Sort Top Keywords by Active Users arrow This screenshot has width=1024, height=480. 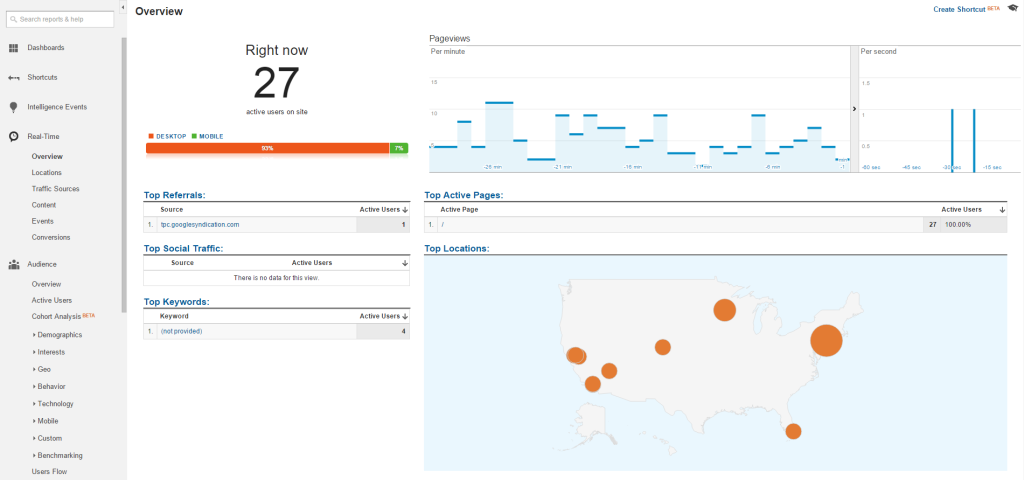point(405,316)
